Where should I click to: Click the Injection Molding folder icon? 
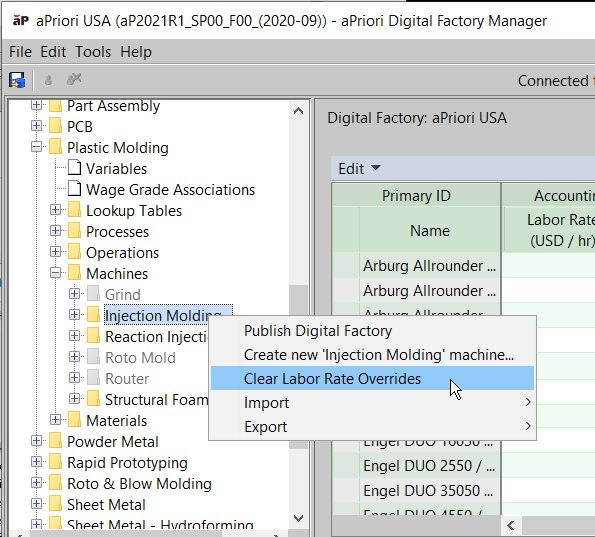click(x=93, y=315)
